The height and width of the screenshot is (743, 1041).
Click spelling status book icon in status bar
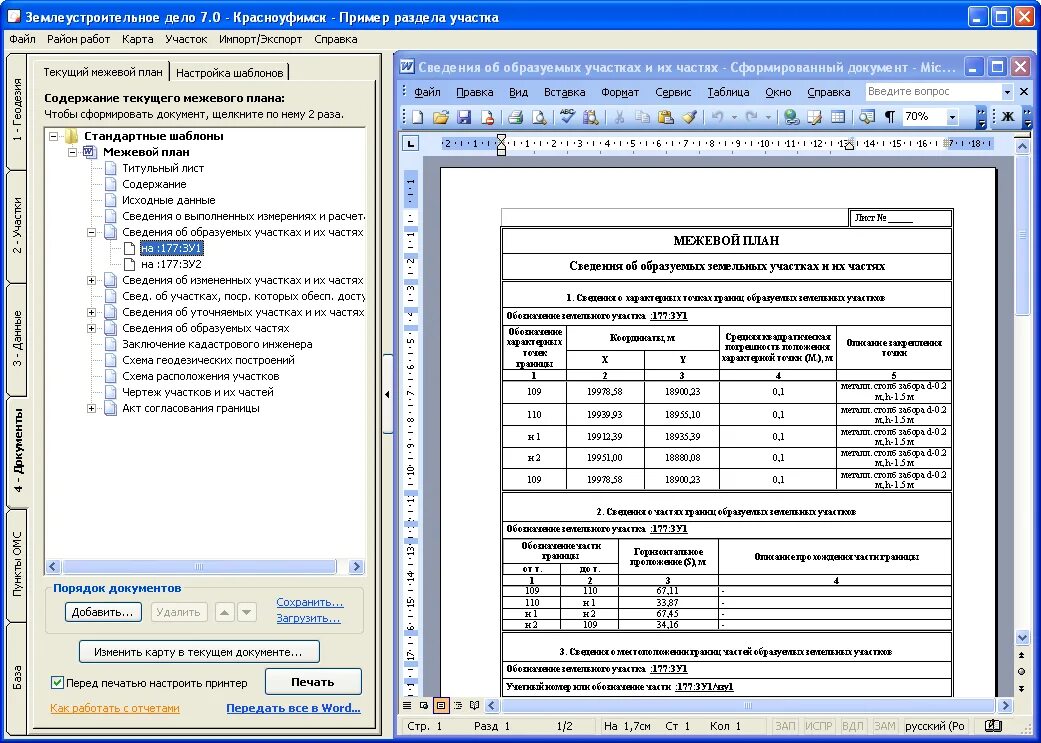[993, 726]
